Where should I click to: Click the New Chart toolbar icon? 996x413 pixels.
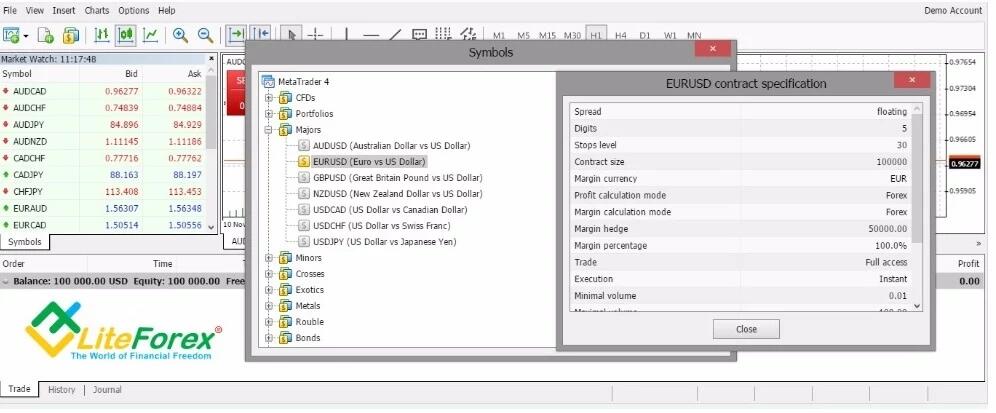pyautogui.click(x=12, y=36)
